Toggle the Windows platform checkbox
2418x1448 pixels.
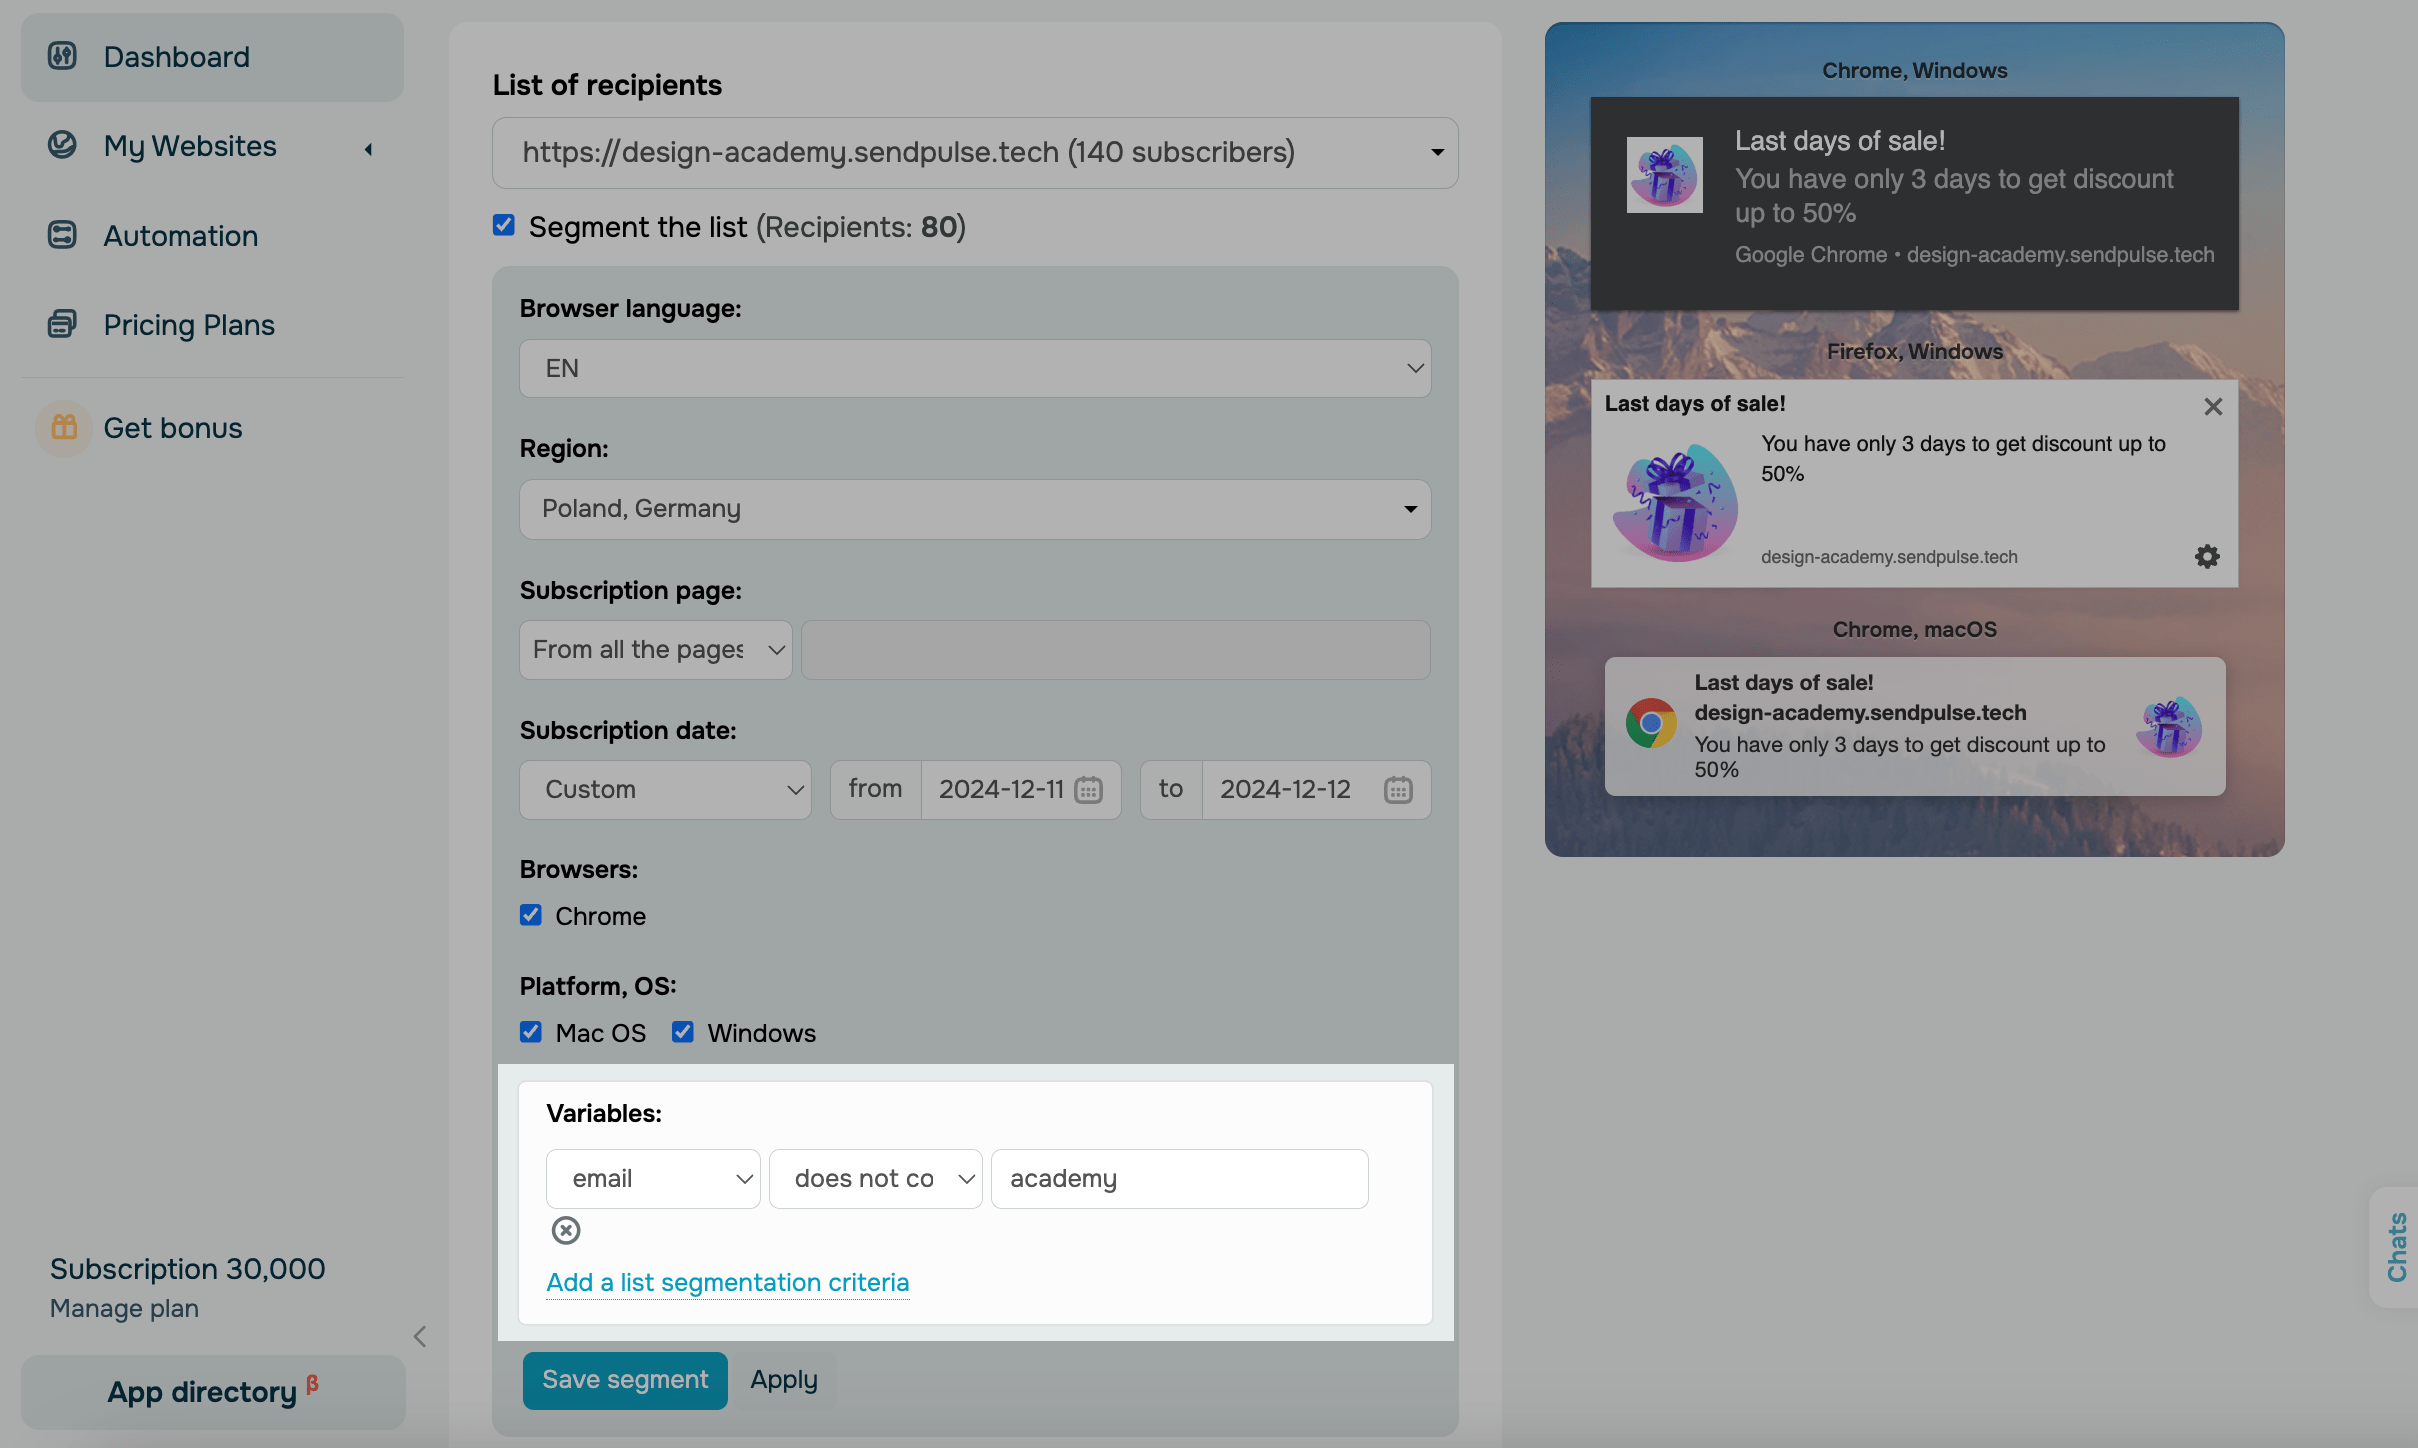tap(683, 1032)
